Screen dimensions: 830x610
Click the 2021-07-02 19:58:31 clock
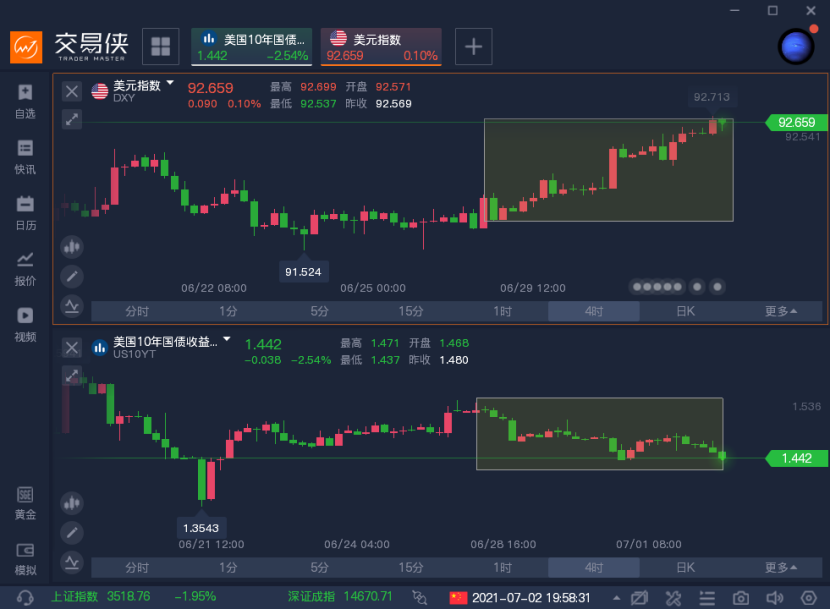[x=530, y=598]
